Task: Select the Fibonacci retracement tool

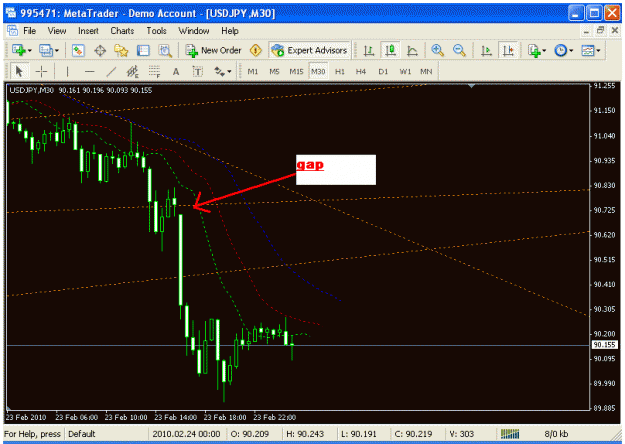Action: click(154, 72)
